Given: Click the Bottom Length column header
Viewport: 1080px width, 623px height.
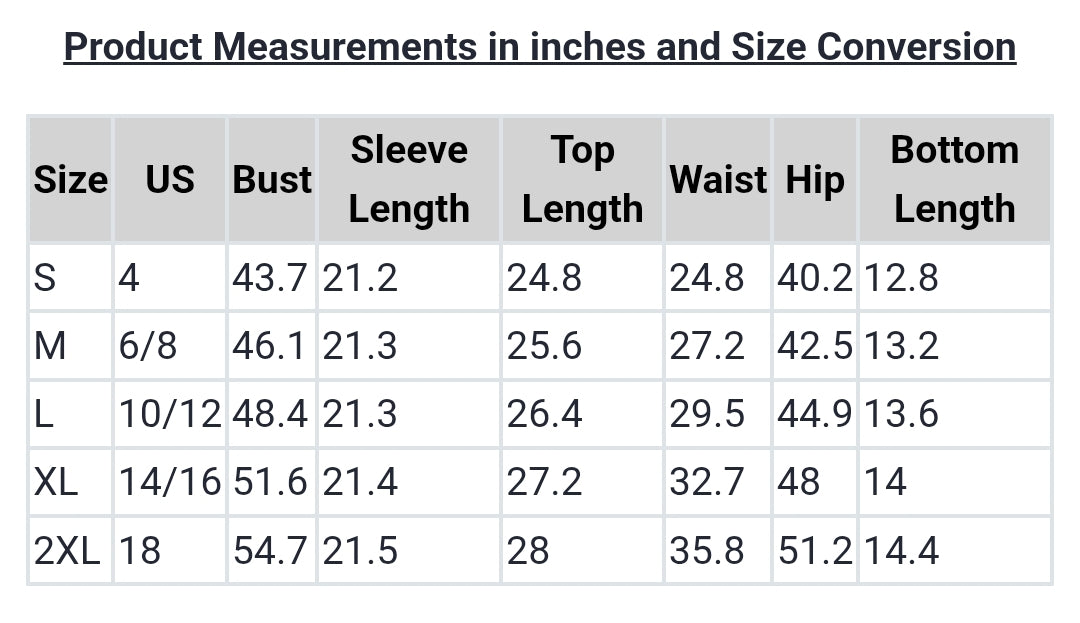Looking at the screenshot, I should 954,180.
